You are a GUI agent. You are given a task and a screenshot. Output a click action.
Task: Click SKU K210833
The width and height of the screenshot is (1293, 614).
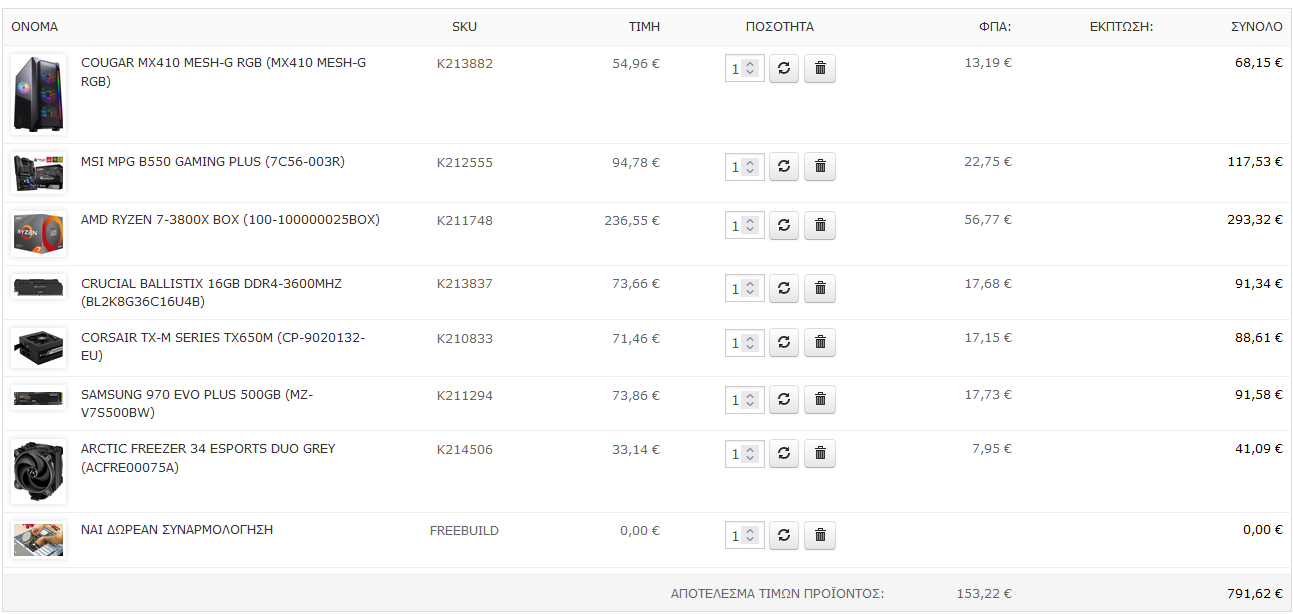(465, 338)
